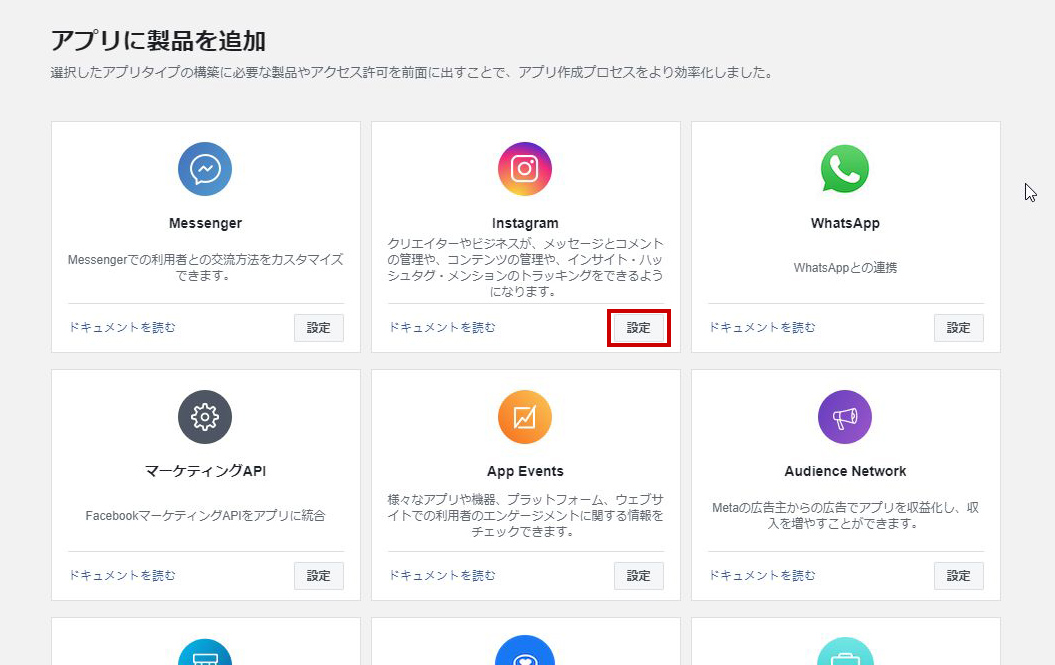Set up App Events using 設定
The height and width of the screenshot is (665, 1055).
point(639,576)
